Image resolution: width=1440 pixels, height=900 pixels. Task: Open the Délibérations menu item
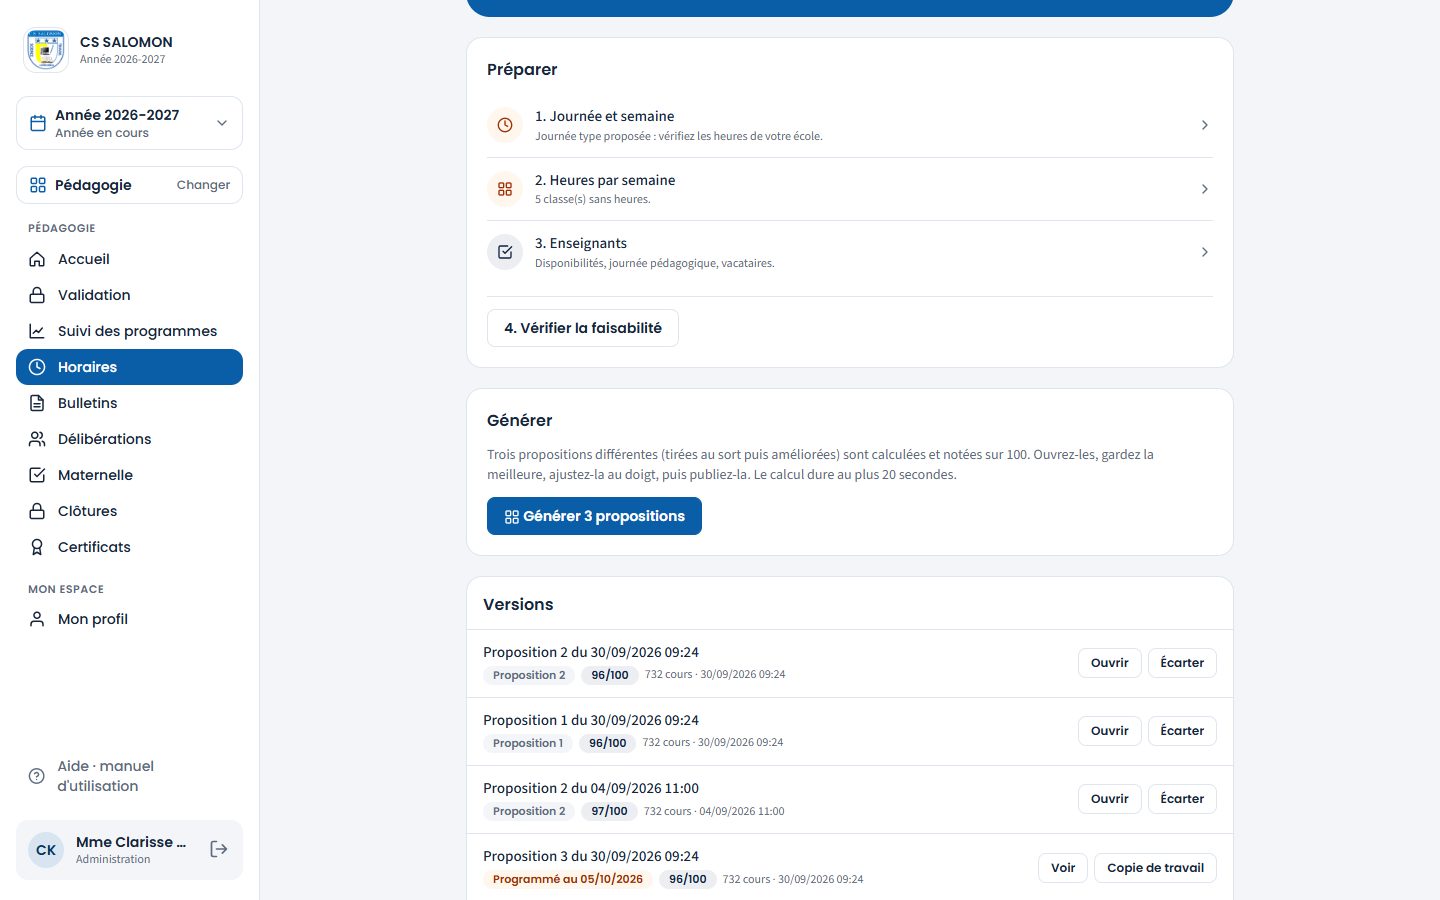pos(129,439)
